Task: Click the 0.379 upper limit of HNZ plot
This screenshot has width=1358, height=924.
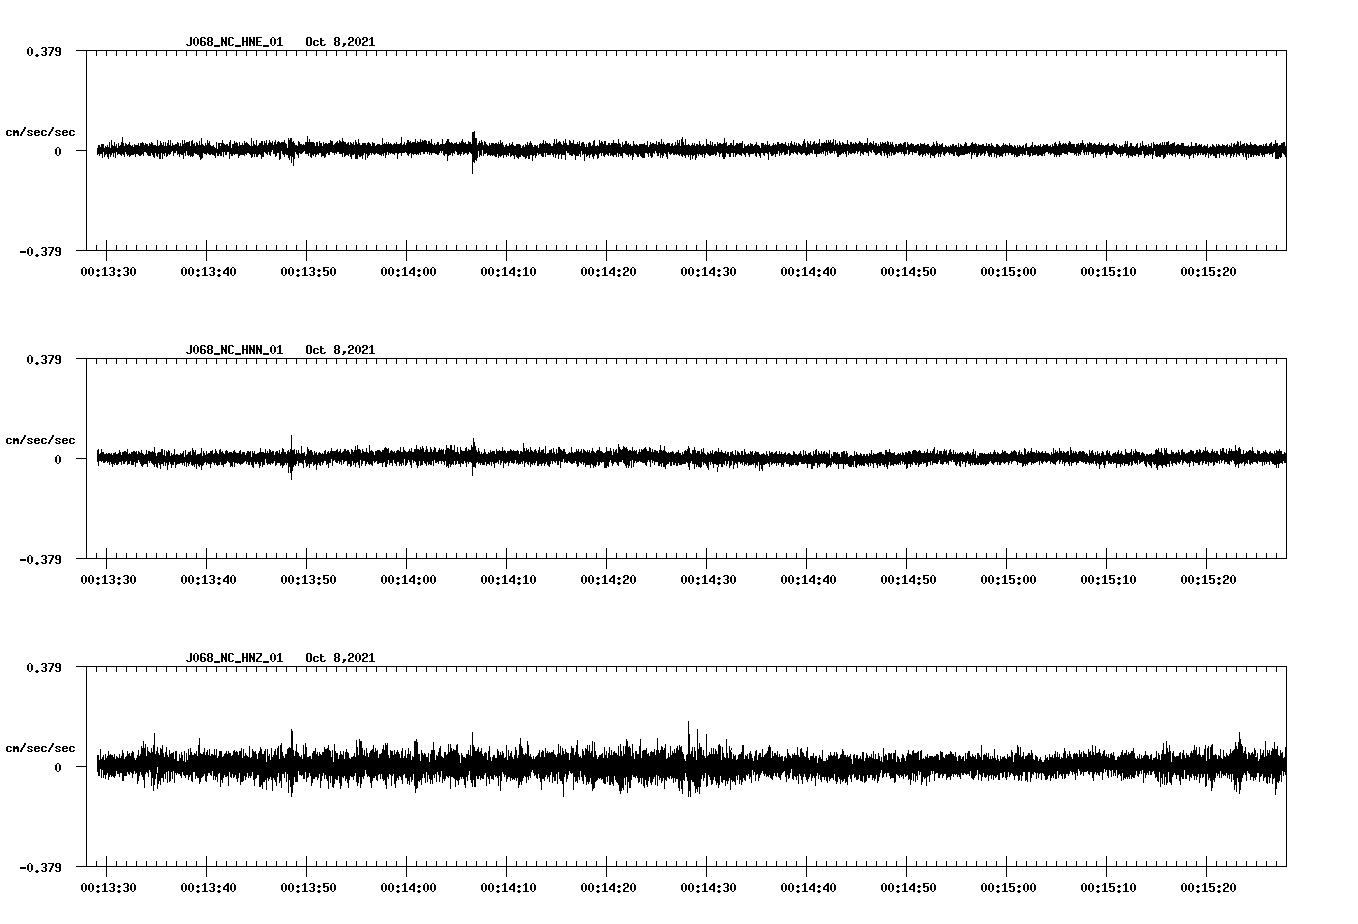Action: (43, 667)
